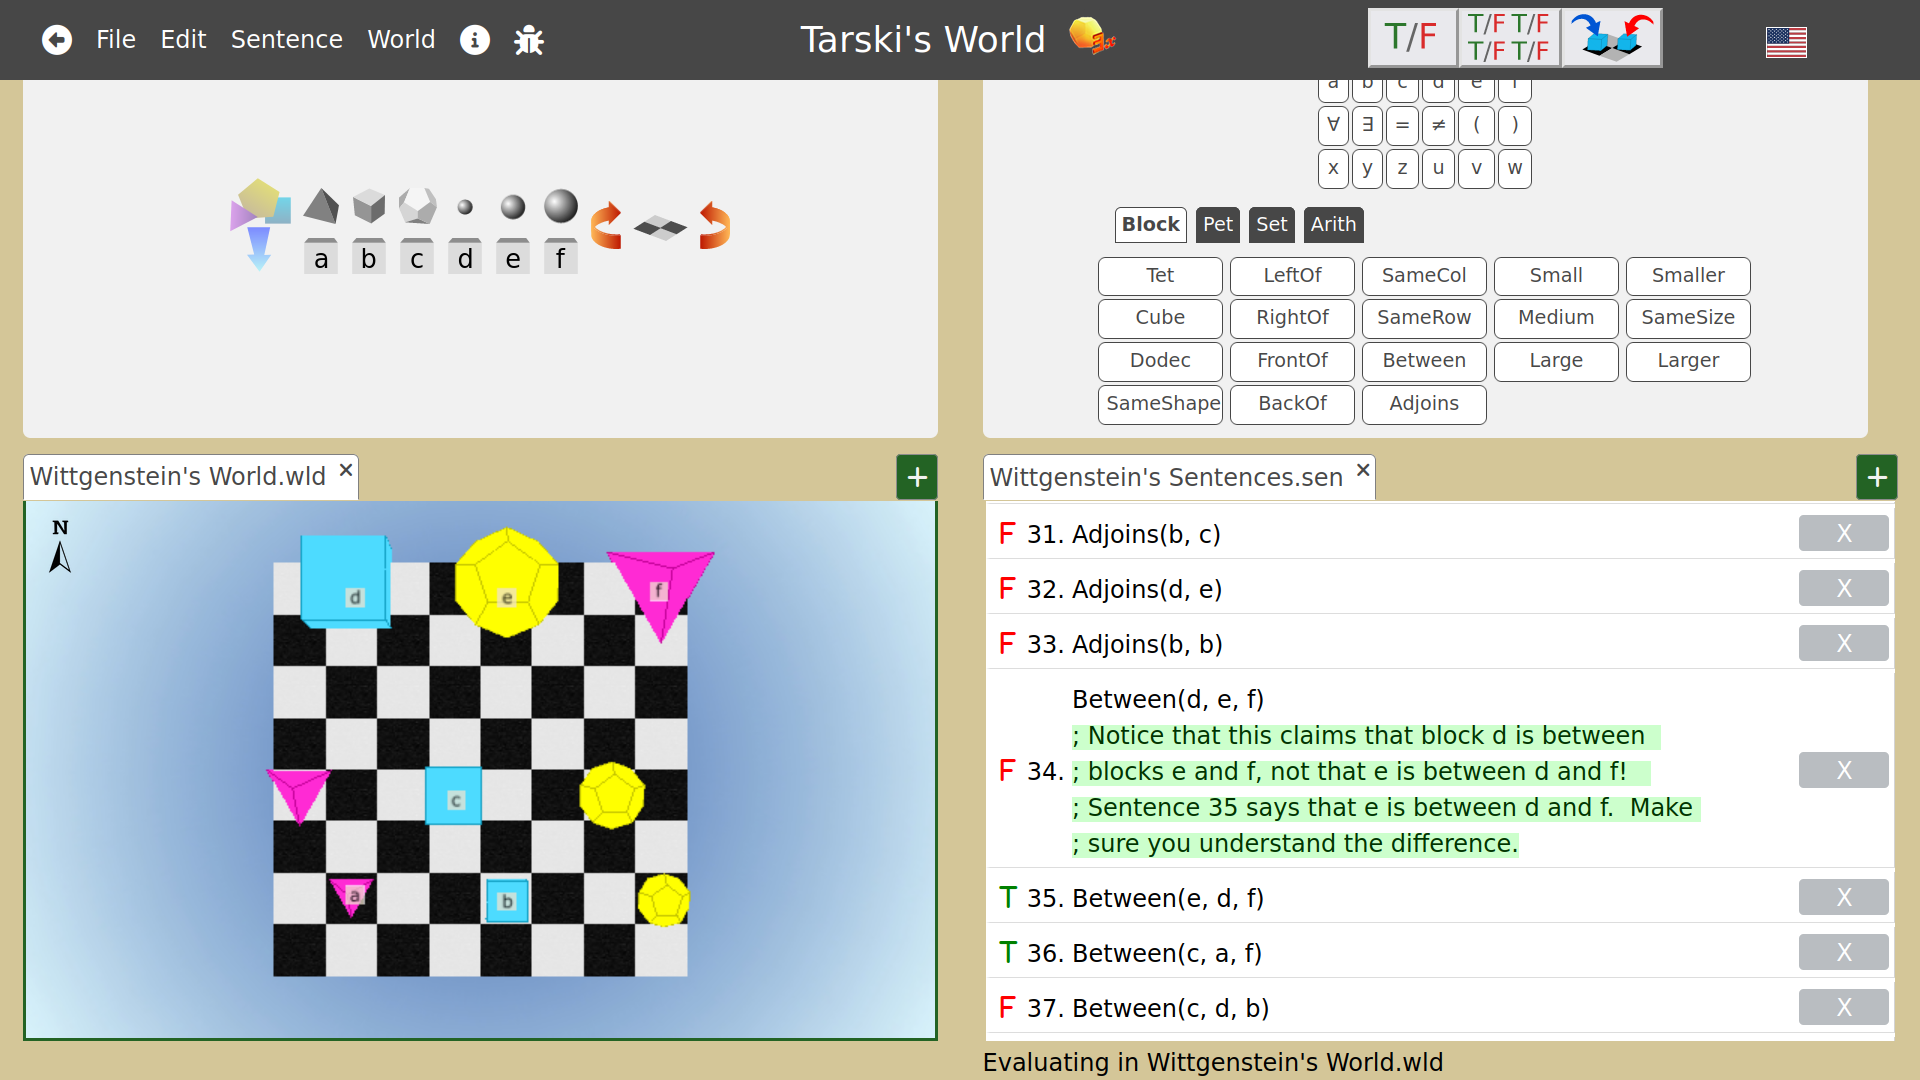
Task: Open the info icon in the menu bar
Action: point(474,40)
